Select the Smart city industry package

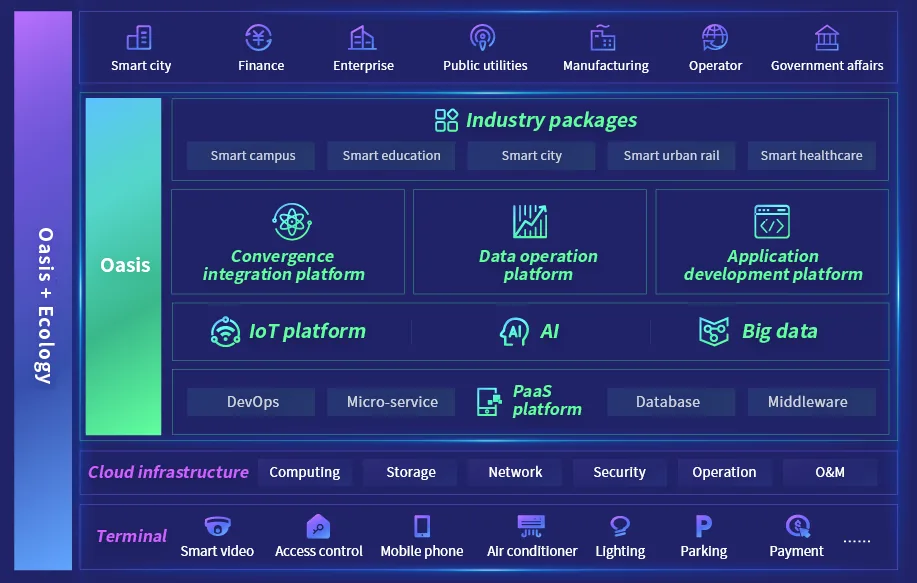pyautogui.click(x=531, y=156)
